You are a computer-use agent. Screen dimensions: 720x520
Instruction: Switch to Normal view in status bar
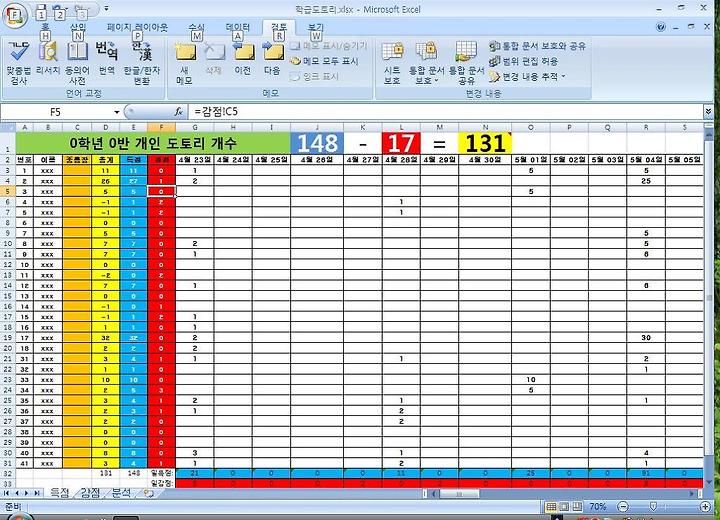tap(551, 507)
